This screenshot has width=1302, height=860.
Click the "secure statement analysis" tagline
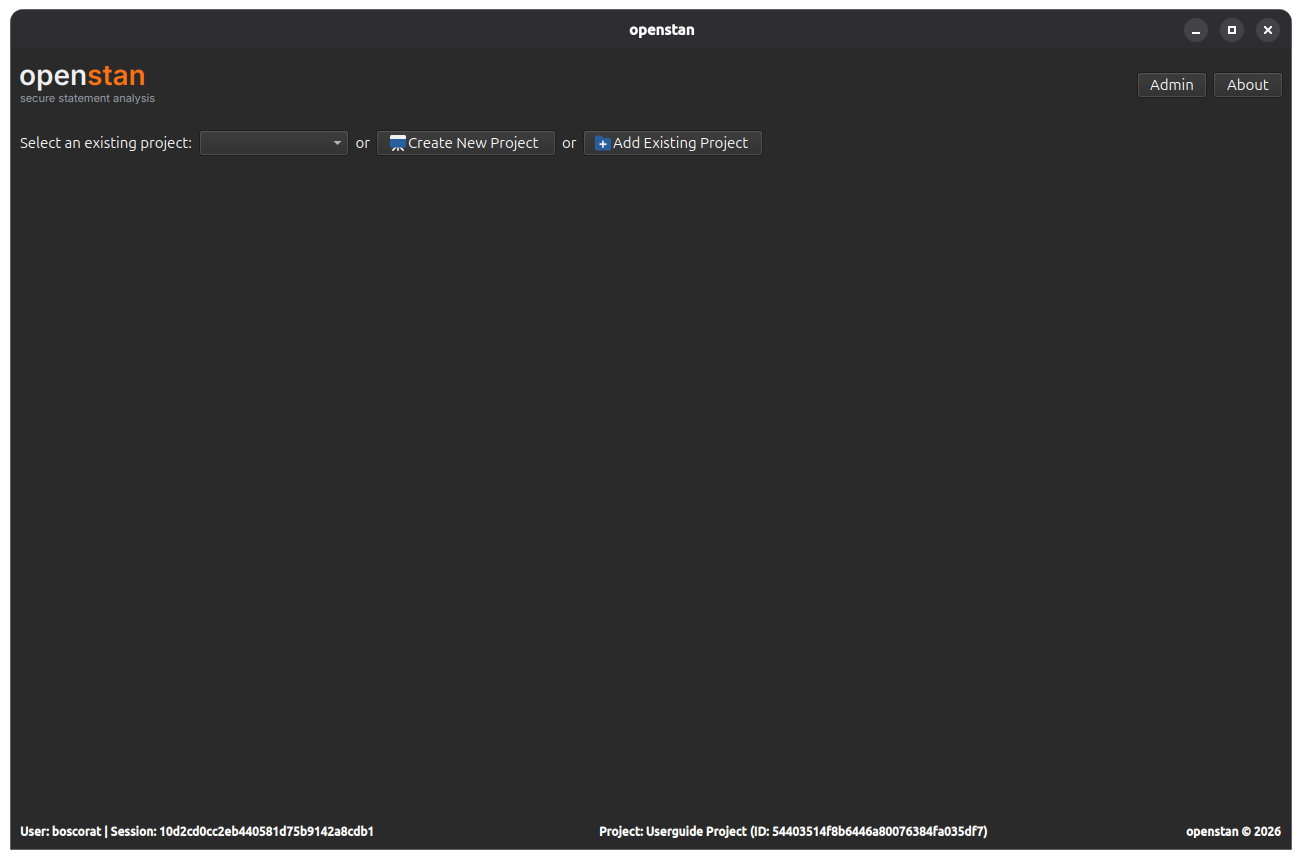tap(88, 99)
